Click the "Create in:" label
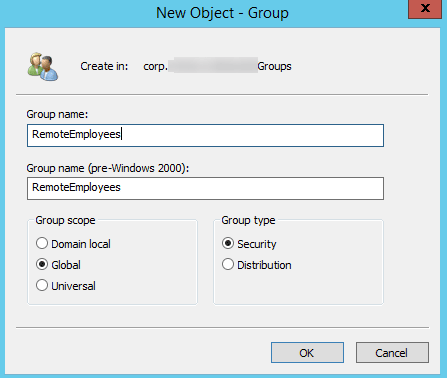Image resolution: width=447 pixels, height=378 pixels. coord(104,66)
